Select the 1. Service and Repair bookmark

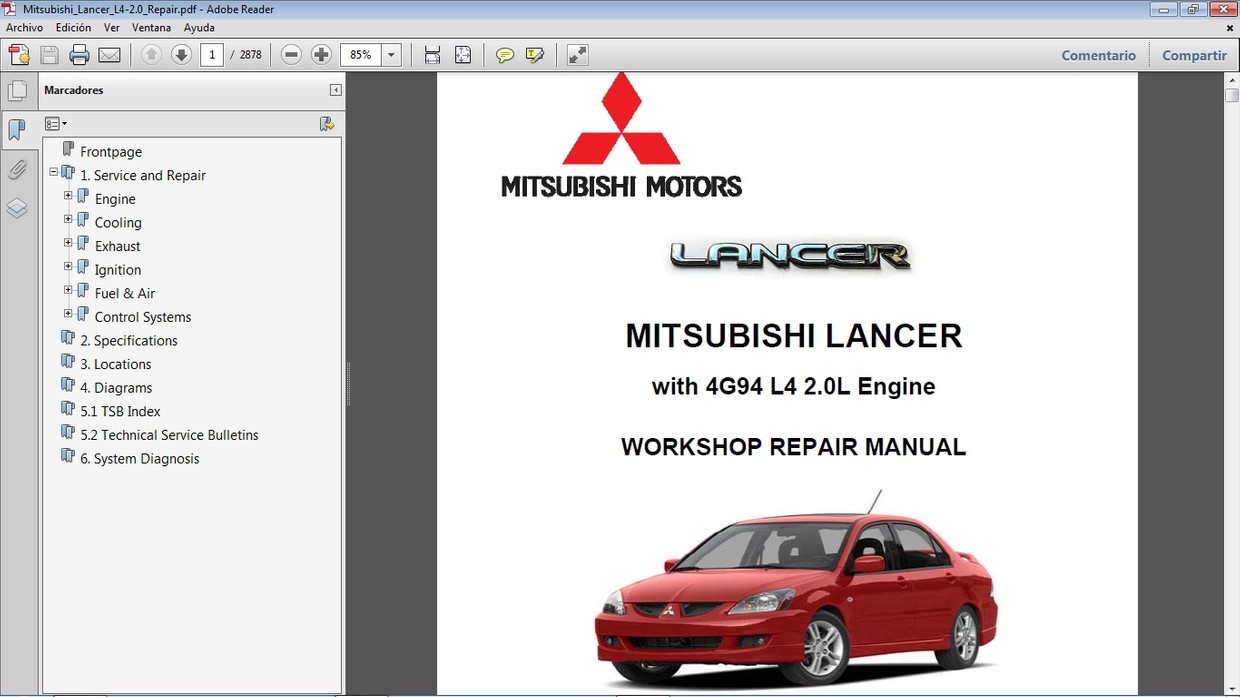coord(143,175)
